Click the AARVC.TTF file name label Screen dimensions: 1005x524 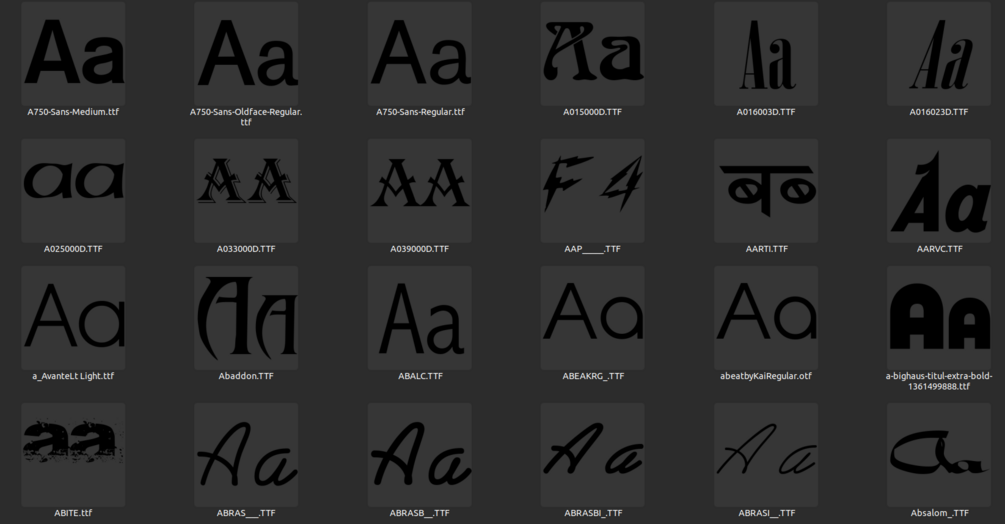pyautogui.click(x=939, y=249)
